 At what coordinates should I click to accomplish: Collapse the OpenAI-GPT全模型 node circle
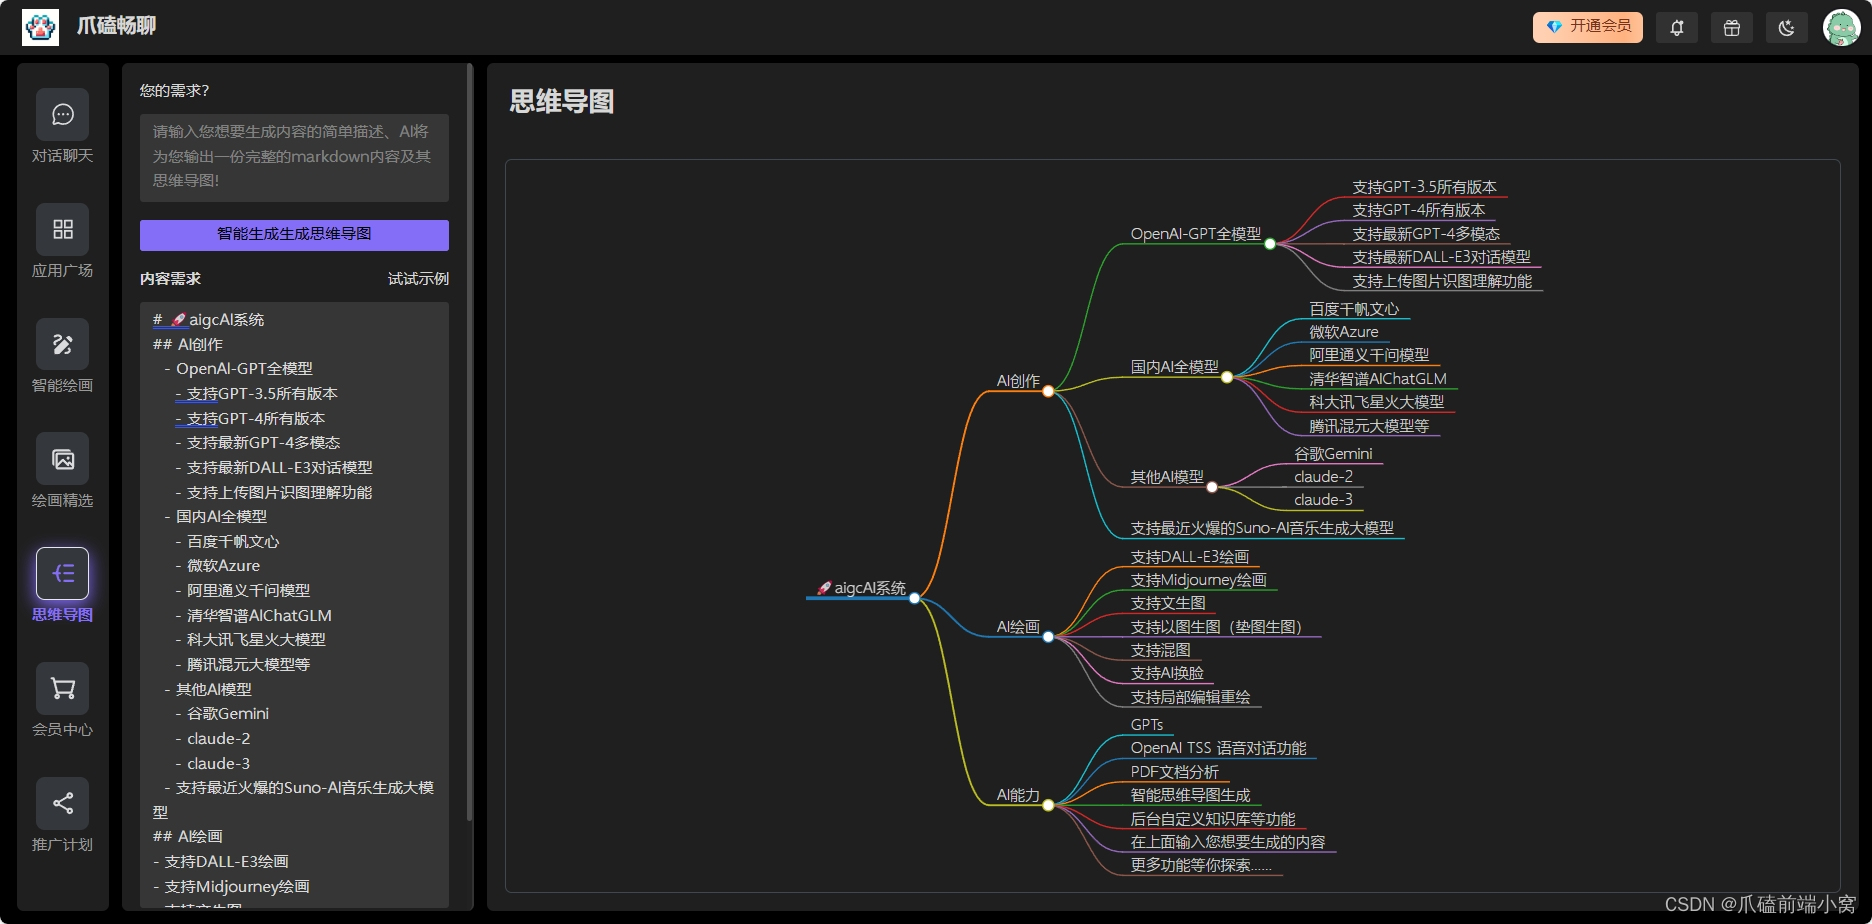(1270, 244)
